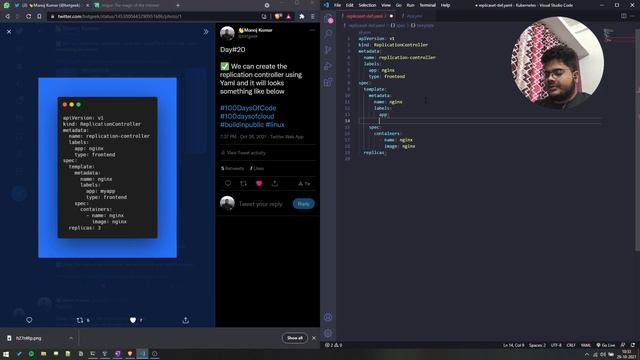Click the feedback icon in status bar
Viewport: 640px width, 360px height.
pos(623,345)
